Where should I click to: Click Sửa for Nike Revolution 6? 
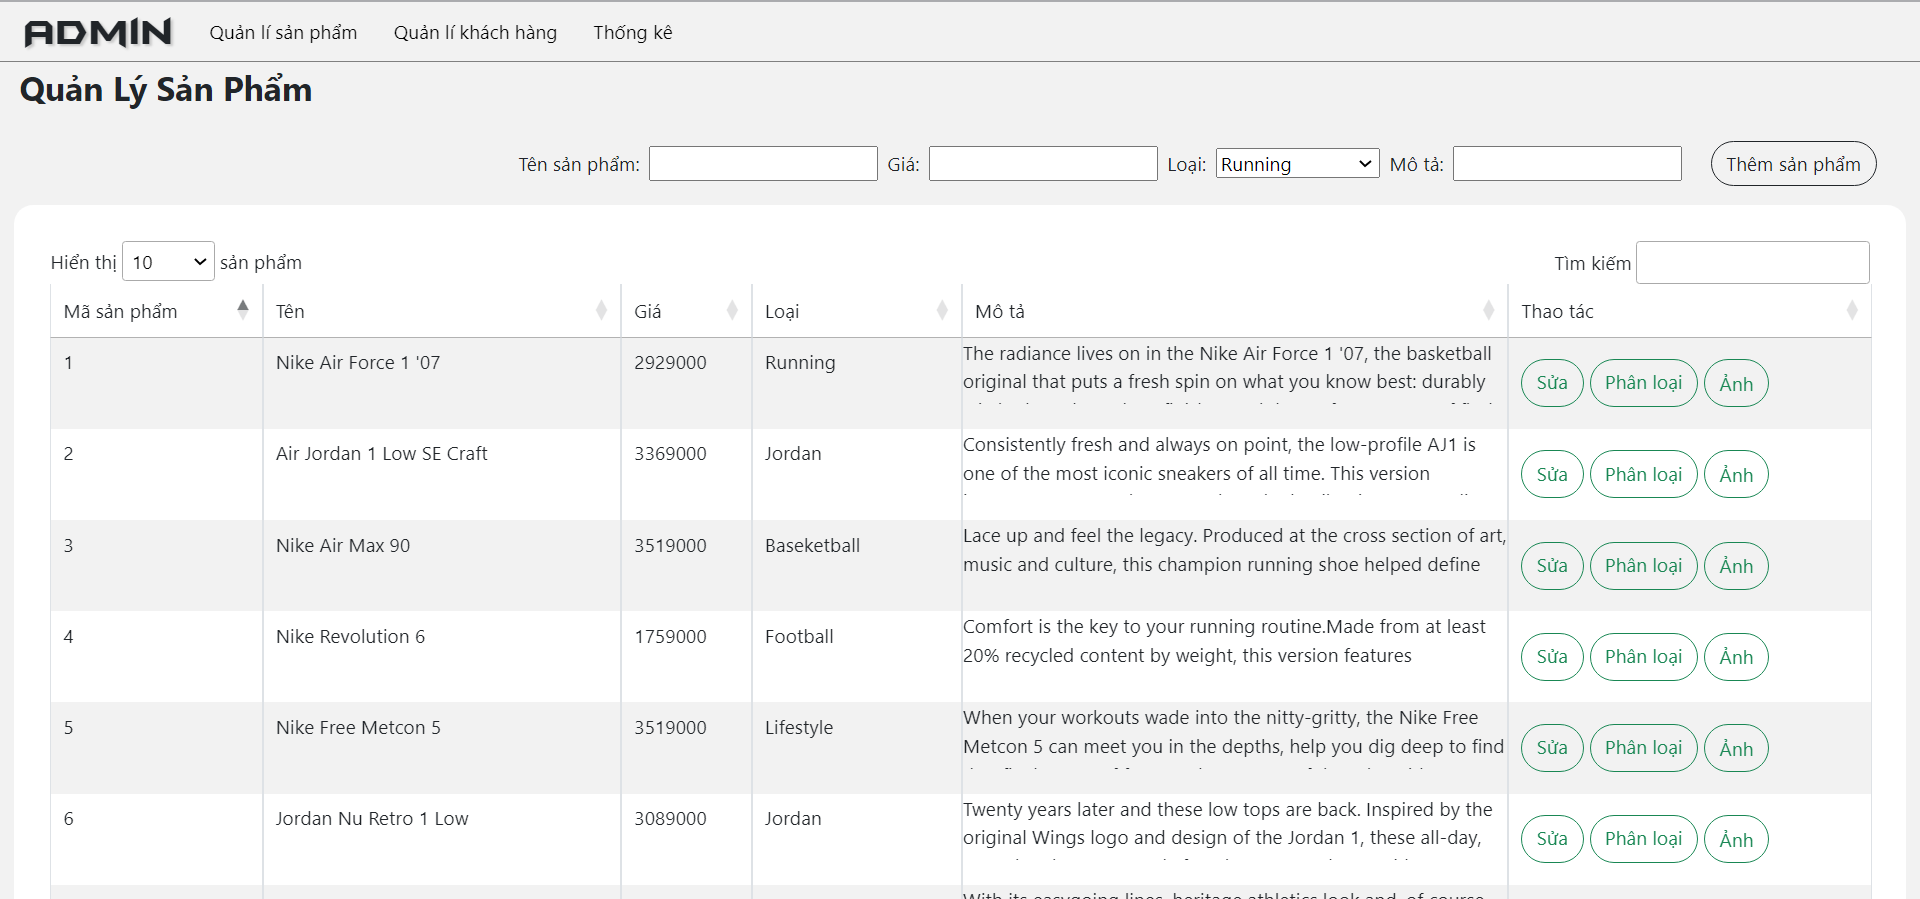click(1552, 657)
